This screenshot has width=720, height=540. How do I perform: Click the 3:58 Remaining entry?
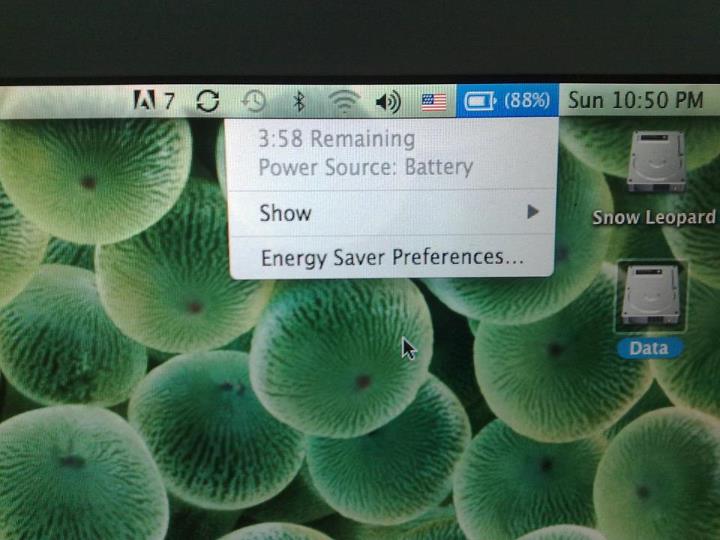coord(336,139)
